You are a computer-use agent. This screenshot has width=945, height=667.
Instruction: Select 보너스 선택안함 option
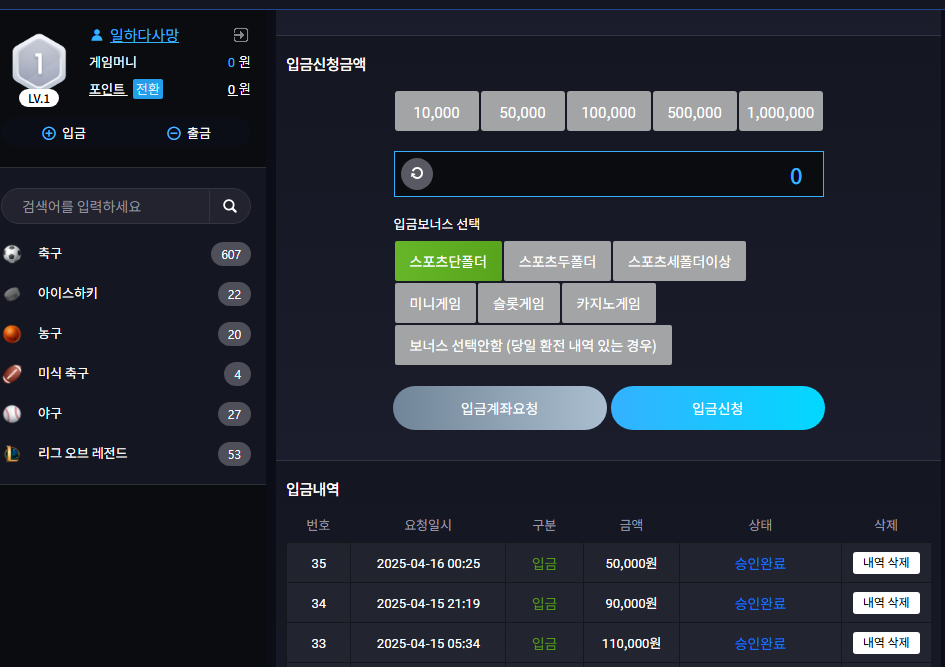pos(533,345)
